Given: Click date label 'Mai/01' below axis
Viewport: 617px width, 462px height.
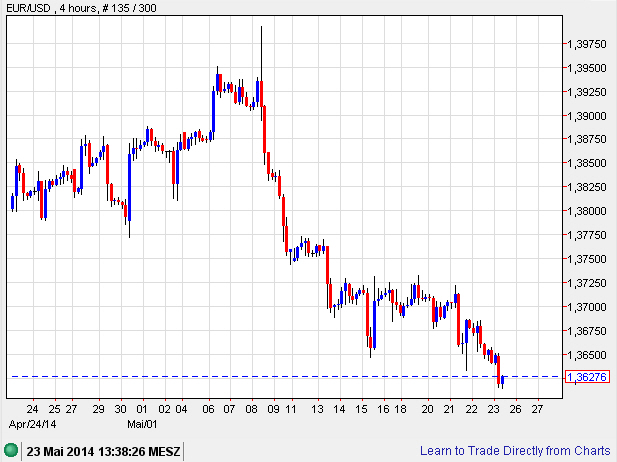Looking at the screenshot, I should click(142, 424).
